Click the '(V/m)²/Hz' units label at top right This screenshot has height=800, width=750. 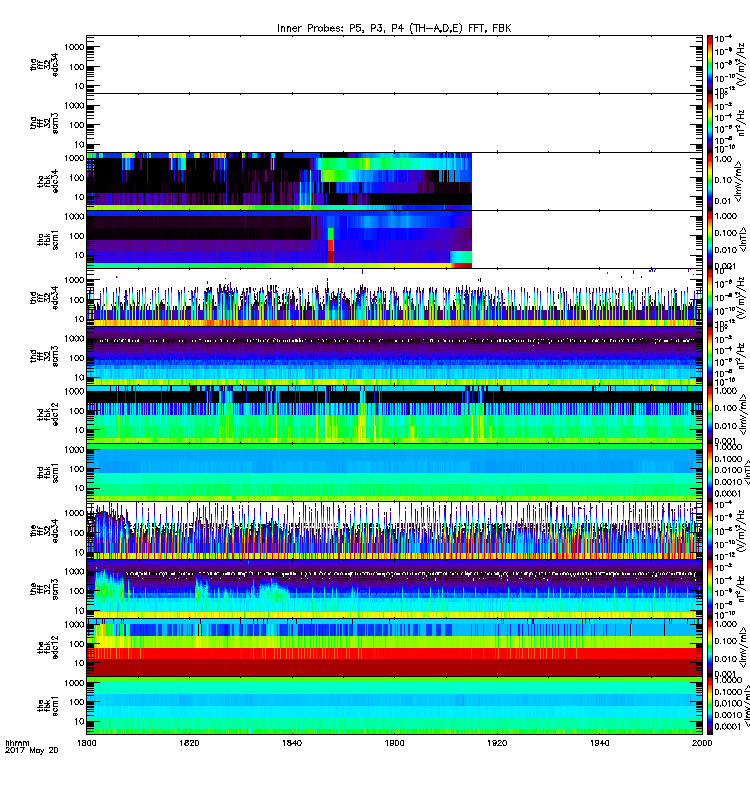[741, 64]
